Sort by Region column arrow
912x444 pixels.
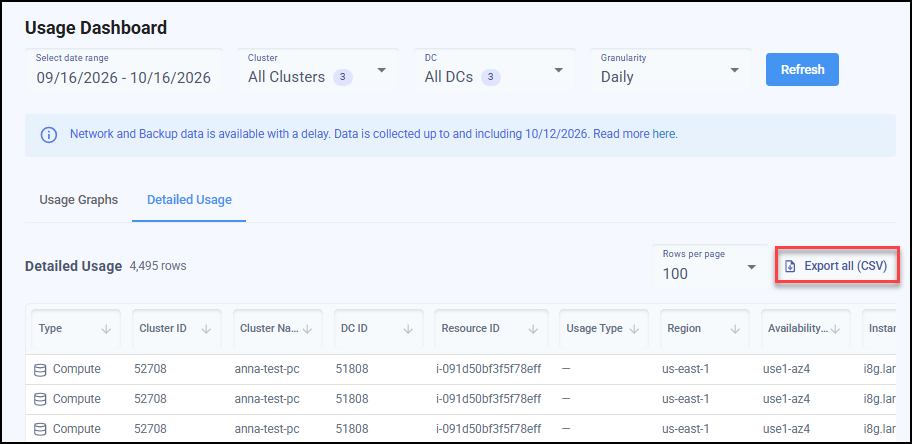click(735, 329)
